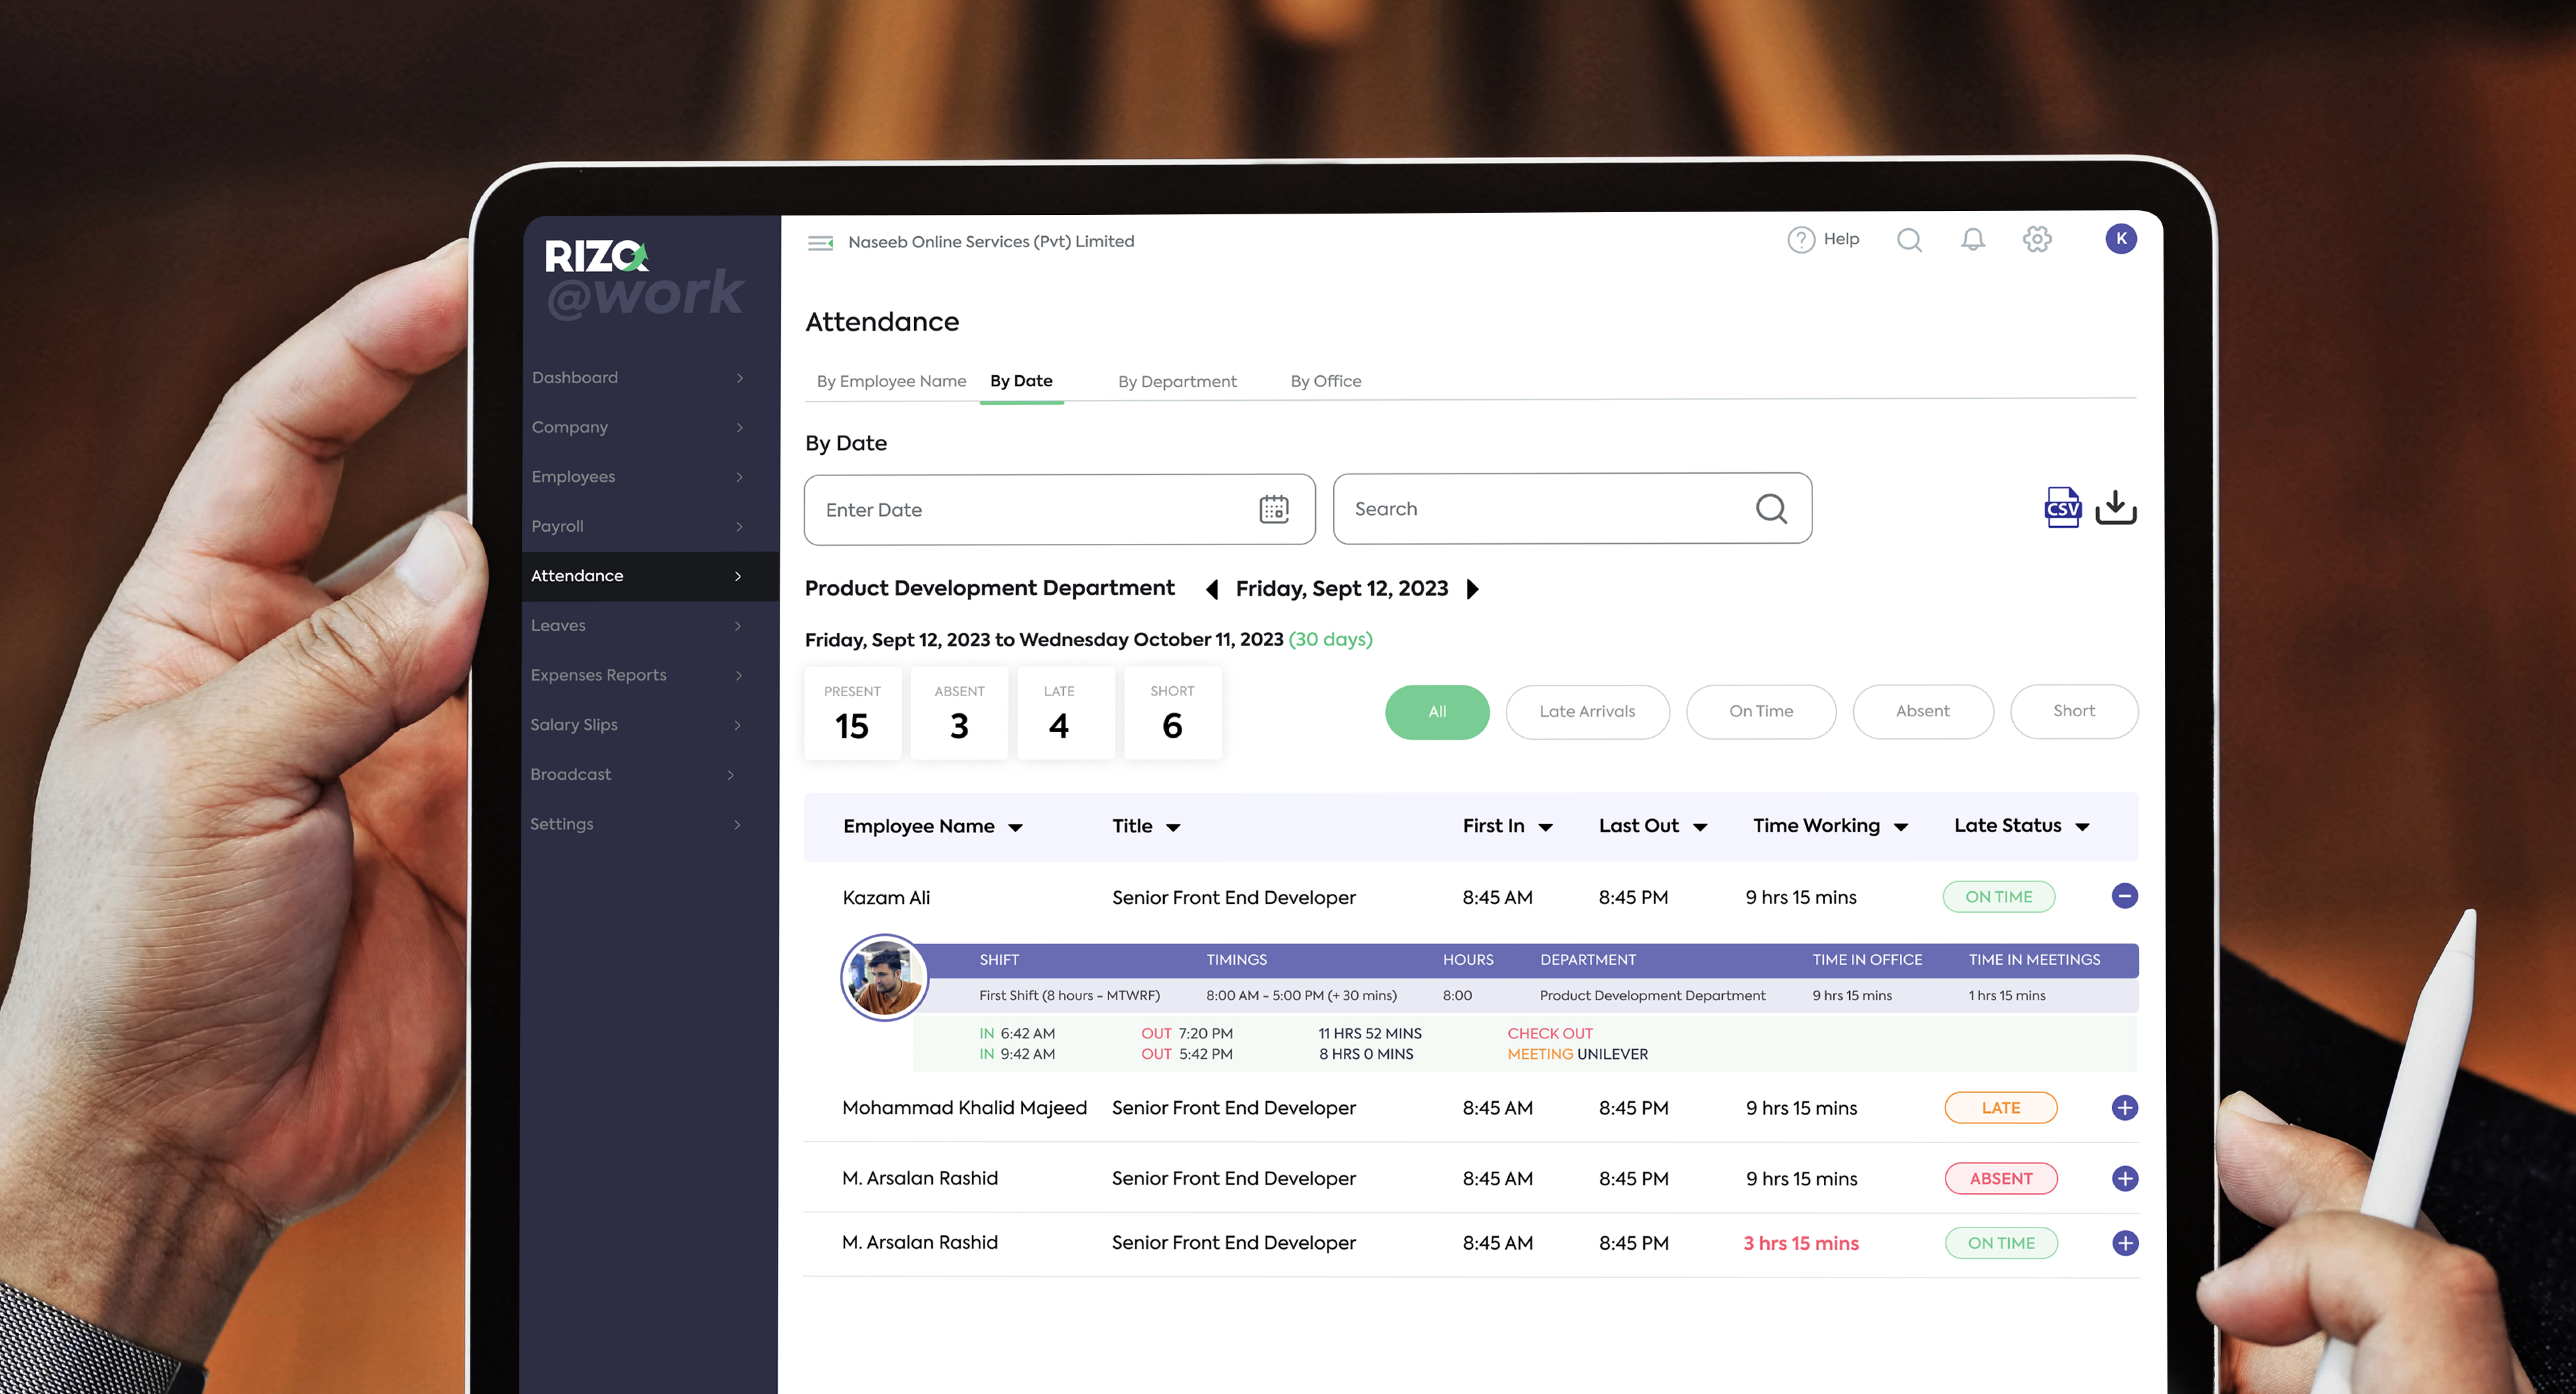
Task: Switch to By Department tab
Action: [x=1177, y=381]
